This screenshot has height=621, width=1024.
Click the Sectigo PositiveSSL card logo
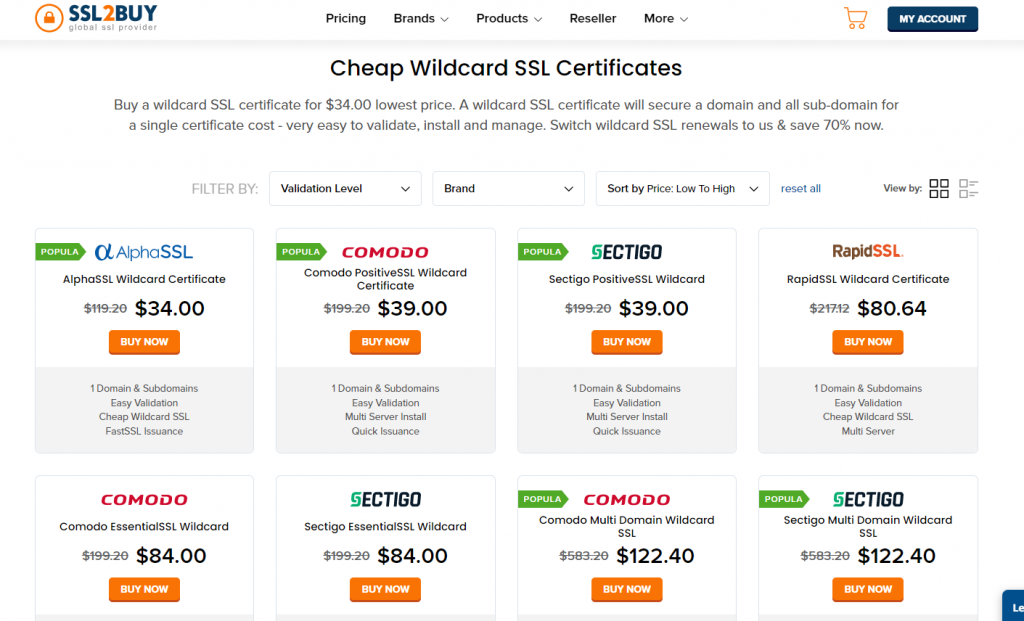pos(626,253)
